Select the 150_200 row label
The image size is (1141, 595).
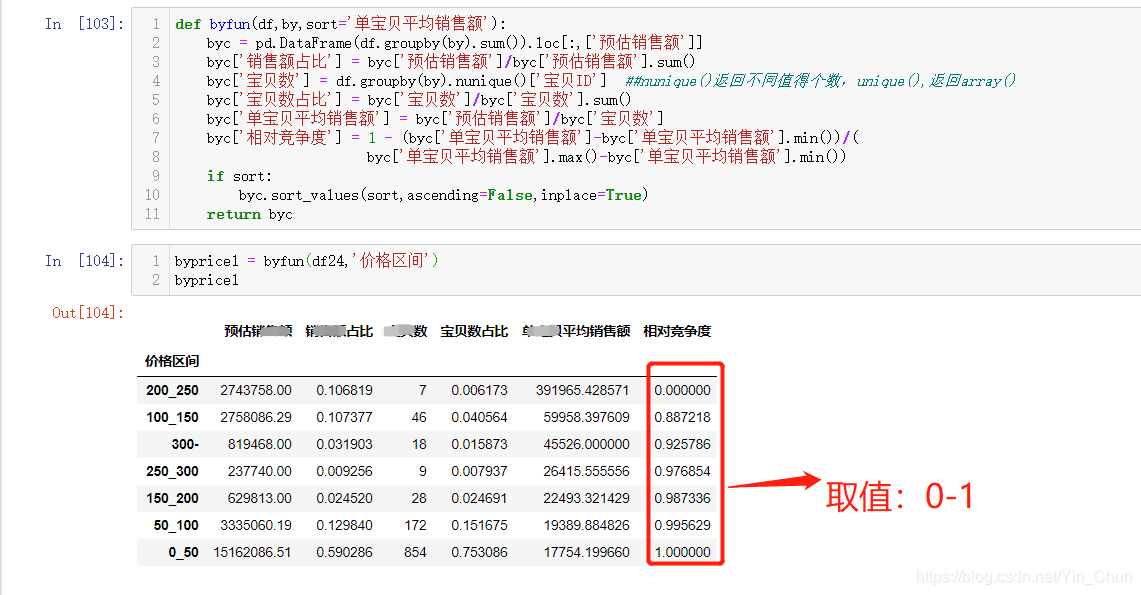pyautogui.click(x=172, y=498)
